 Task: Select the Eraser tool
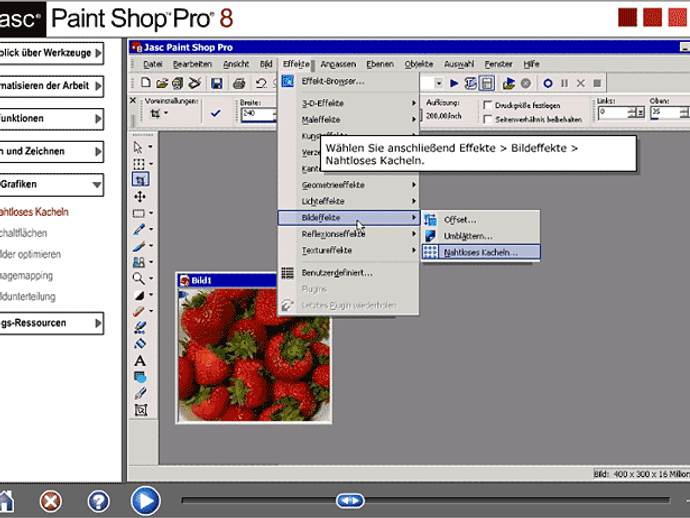[139, 312]
